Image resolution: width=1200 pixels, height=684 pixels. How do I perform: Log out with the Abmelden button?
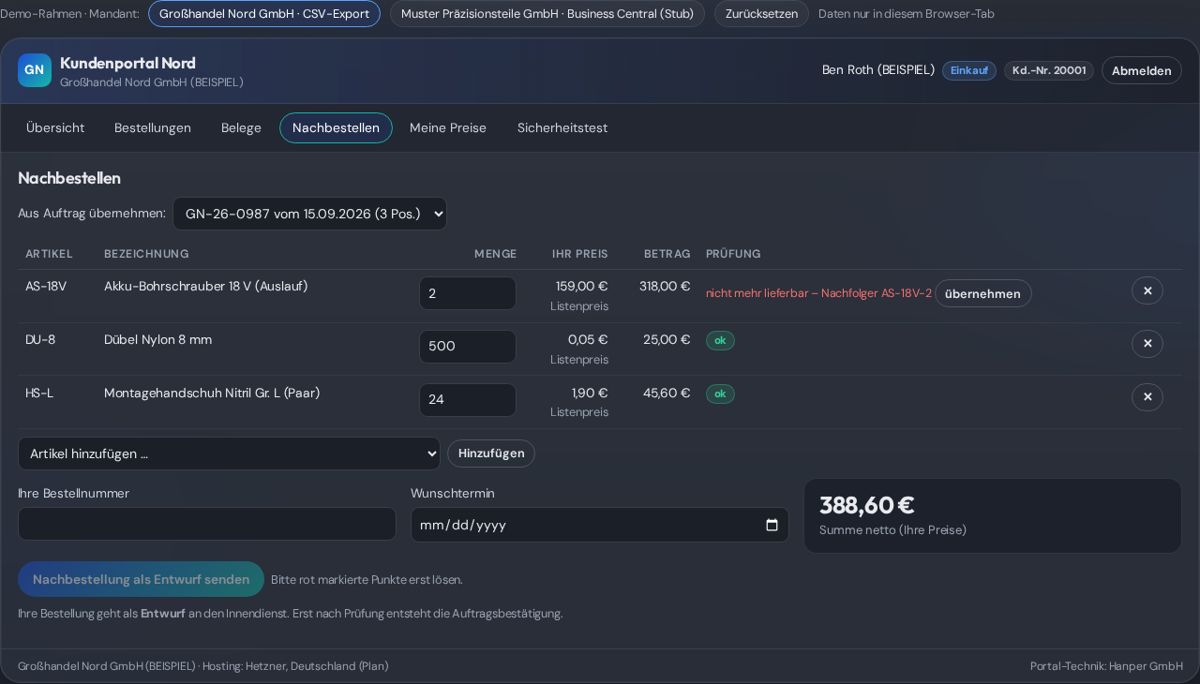[x=1141, y=70]
